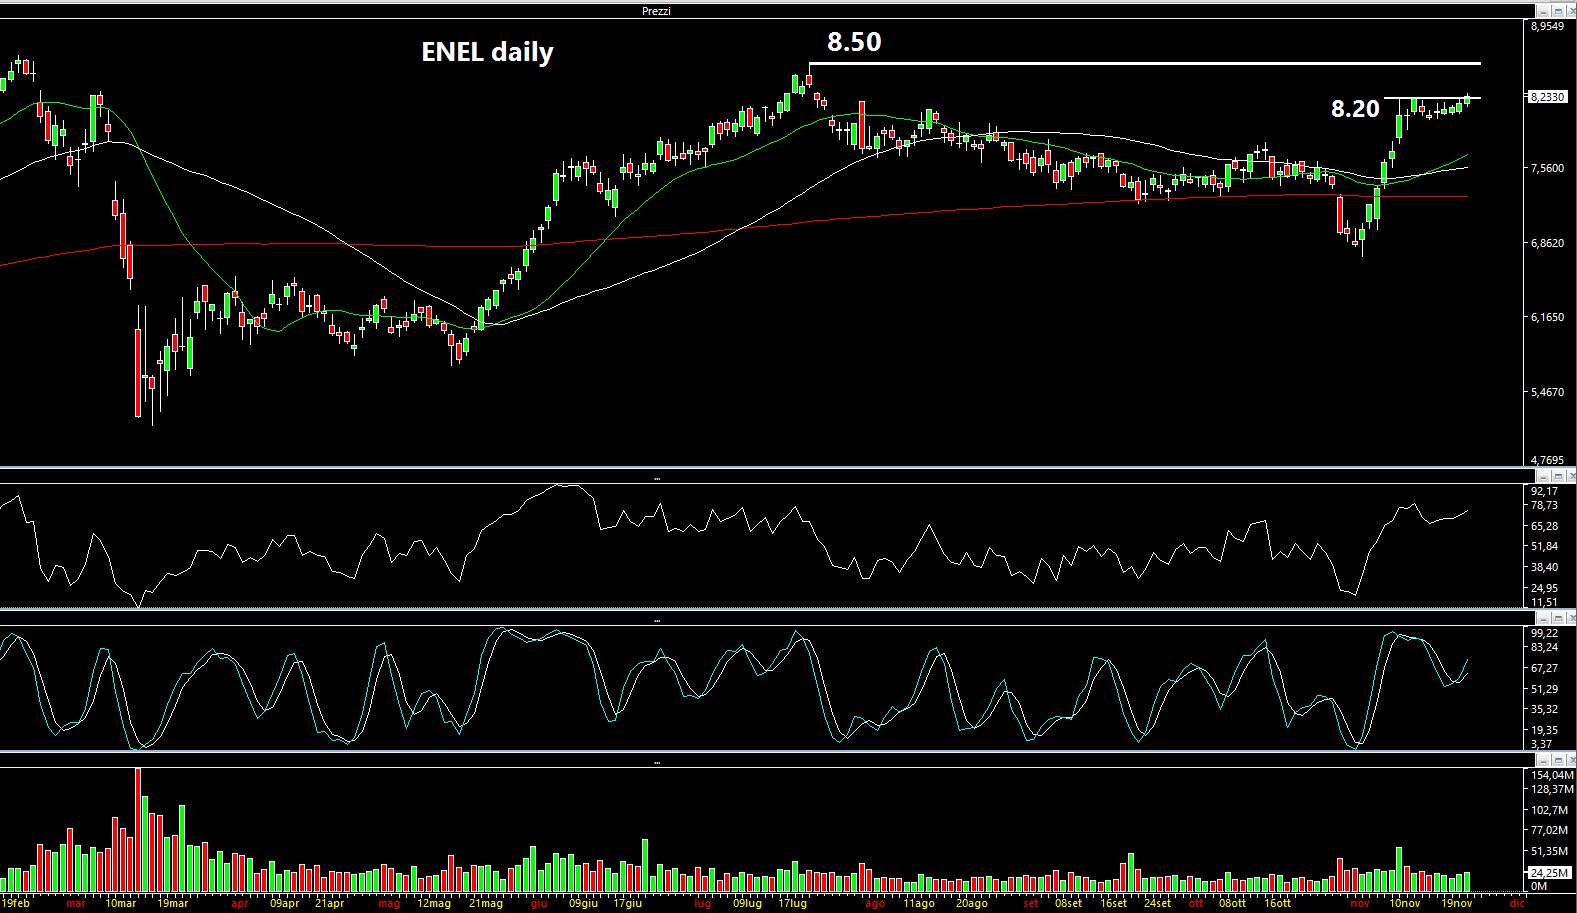Click the 19nov date label

point(1457,903)
